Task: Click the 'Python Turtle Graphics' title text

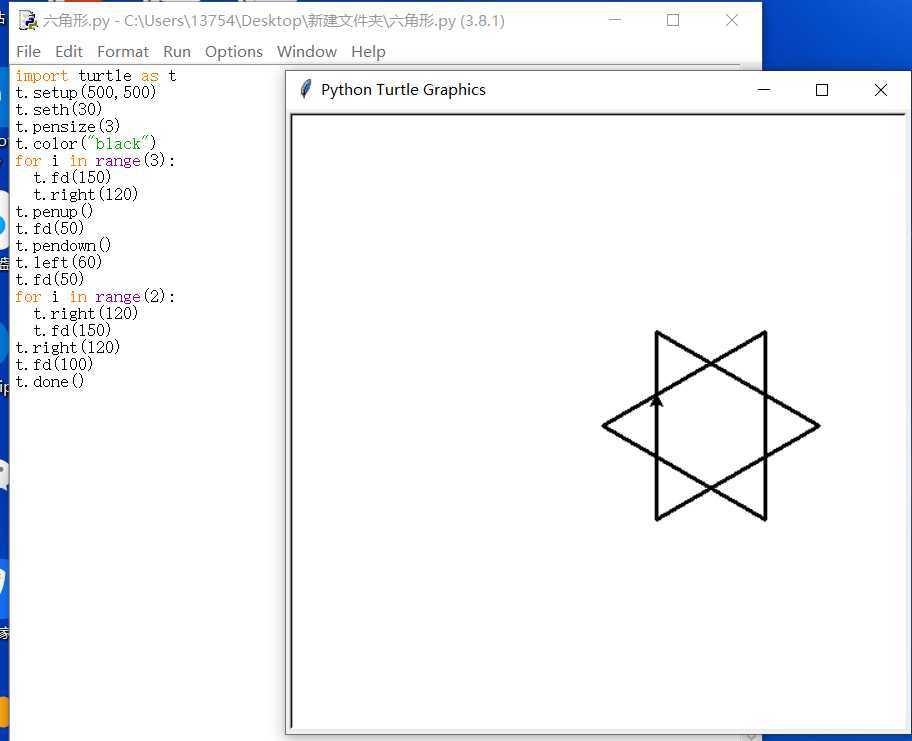Action: click(x=403, y=90)
